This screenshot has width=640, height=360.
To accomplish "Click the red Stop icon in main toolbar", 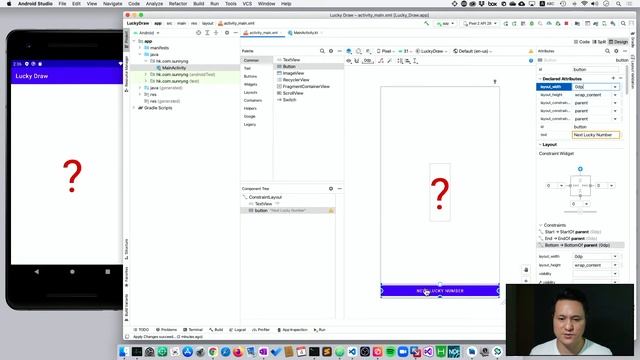I will (567, 24).
